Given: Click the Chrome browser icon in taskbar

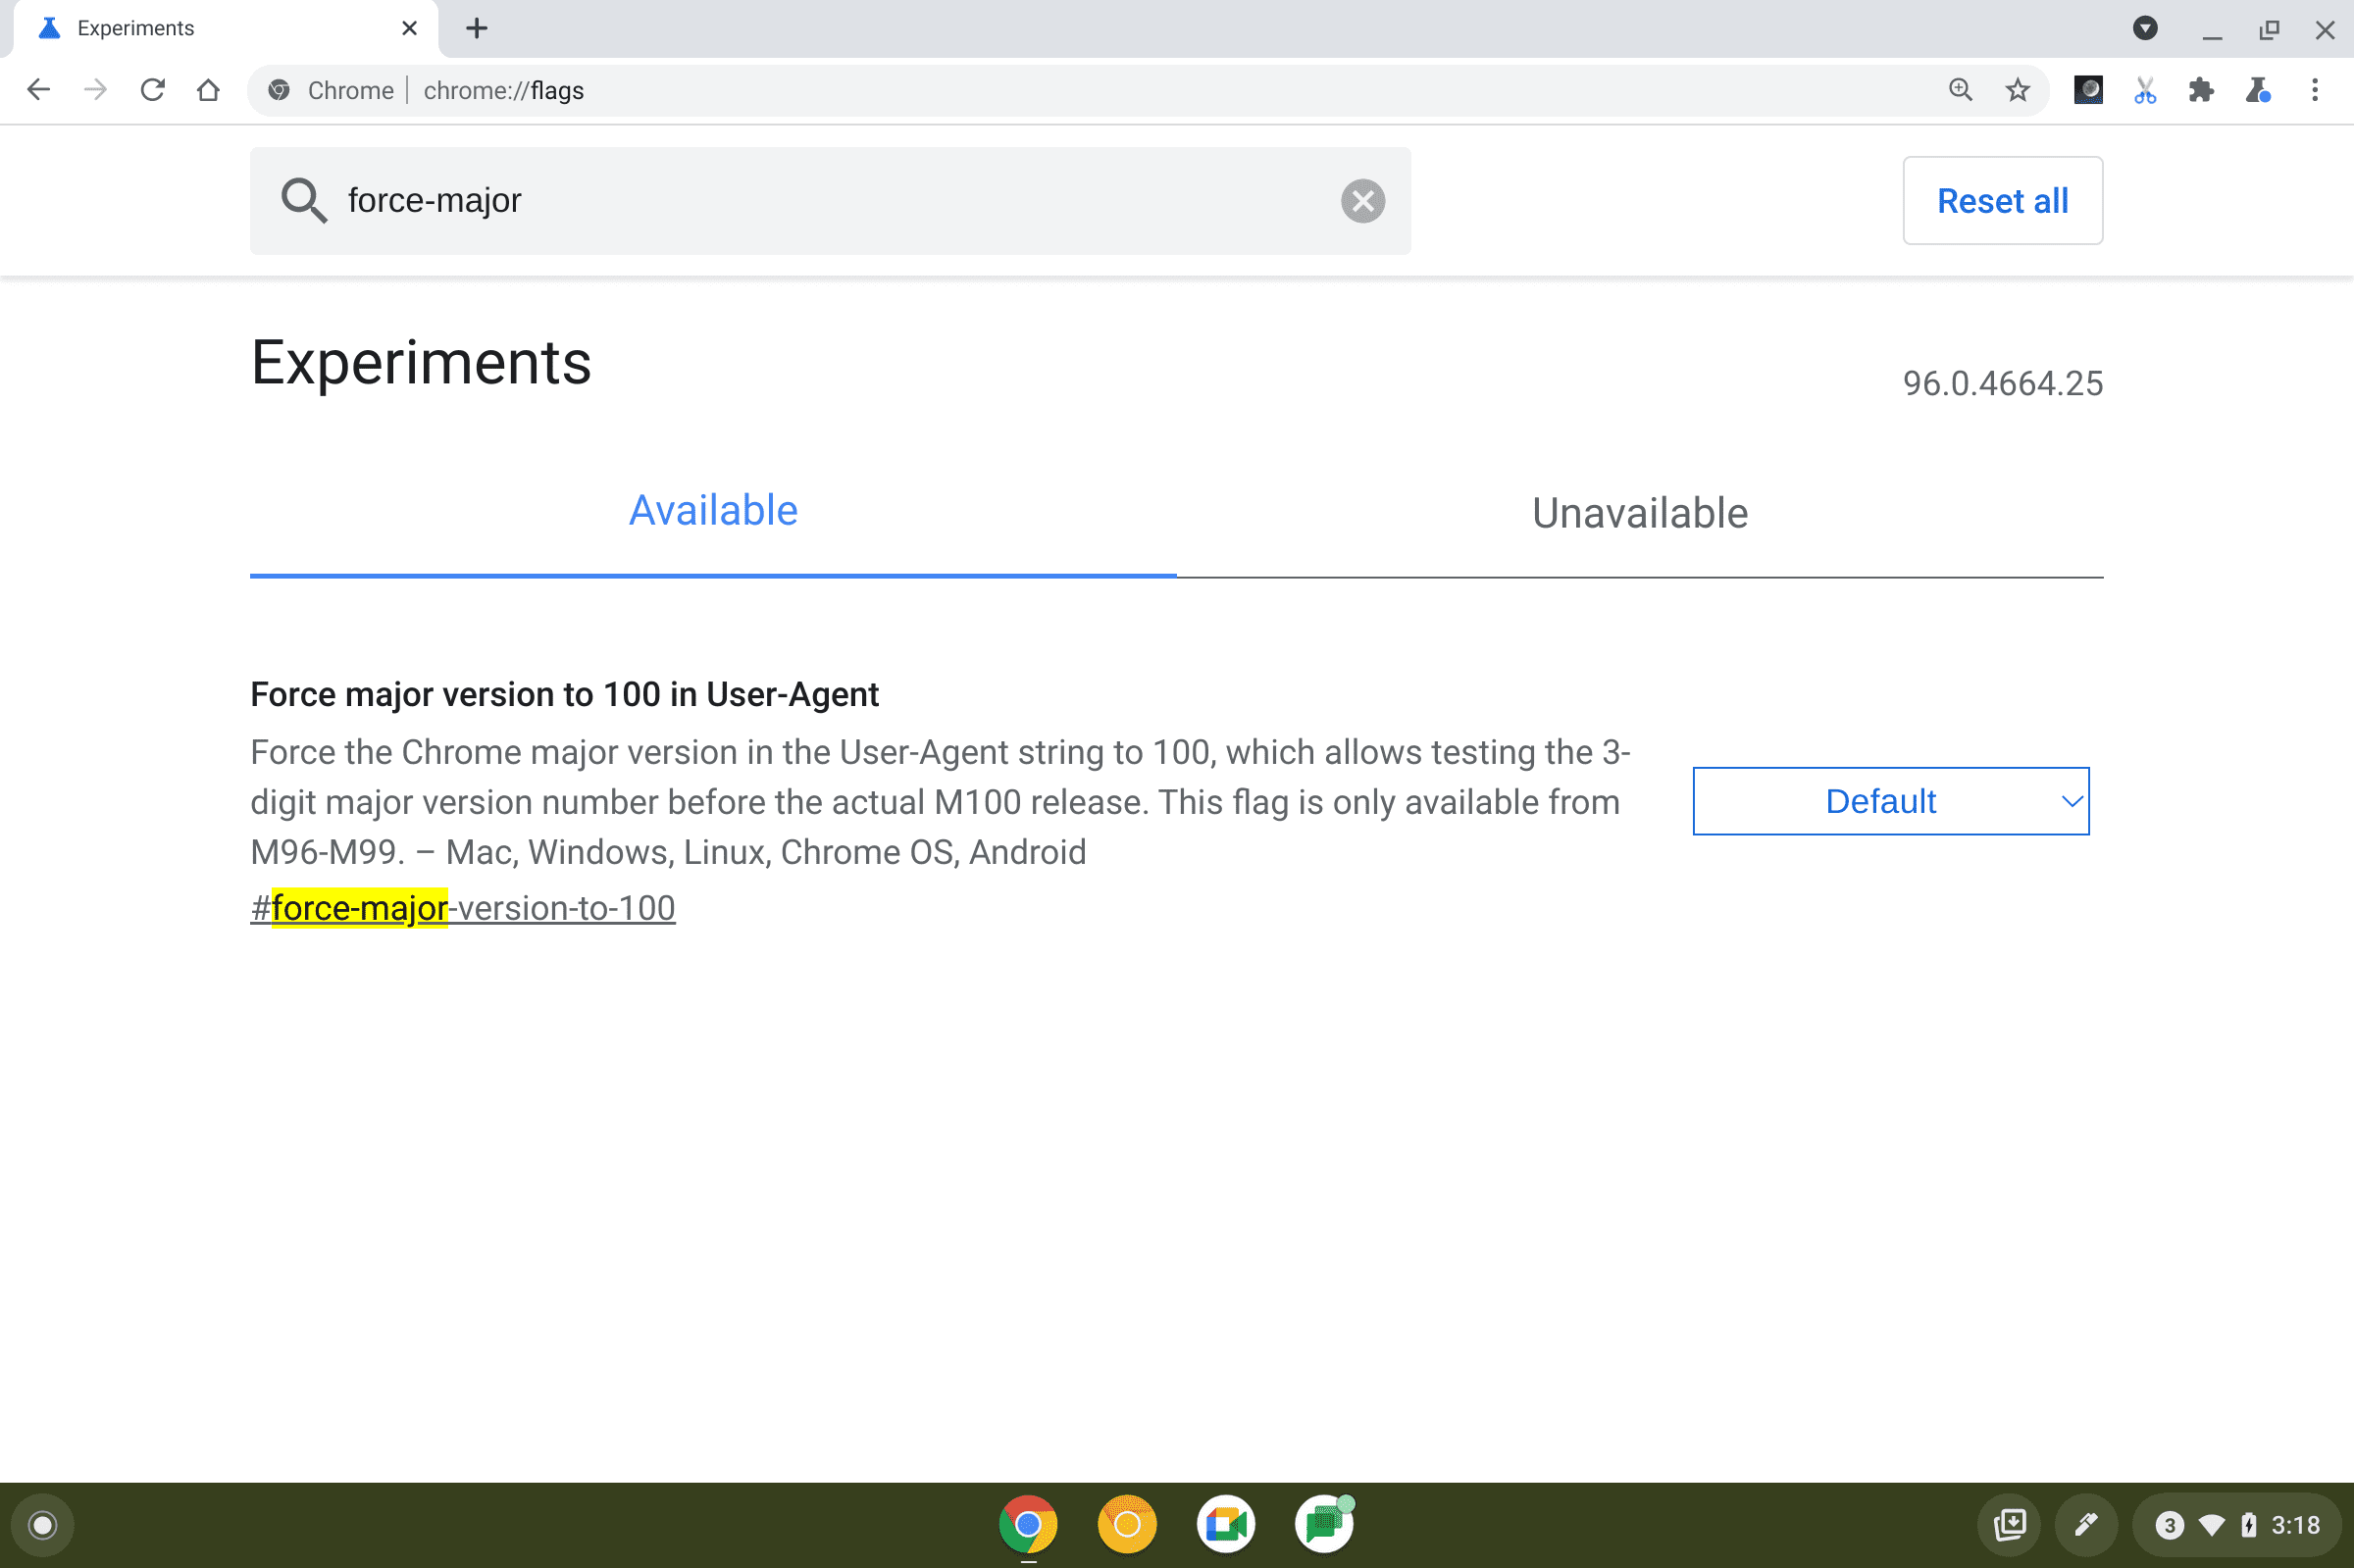Looking at the screenshot, I should tap(1027, 1523).
